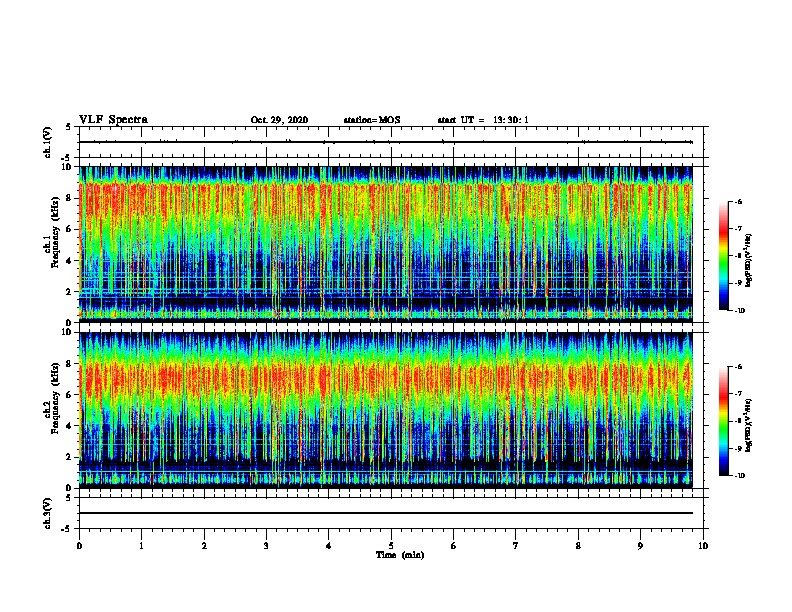The height and width of the screenshot is (612, 792).
Task: Click time axis tick label "9"
Action: pyautogui.click(x=640, y=546)
